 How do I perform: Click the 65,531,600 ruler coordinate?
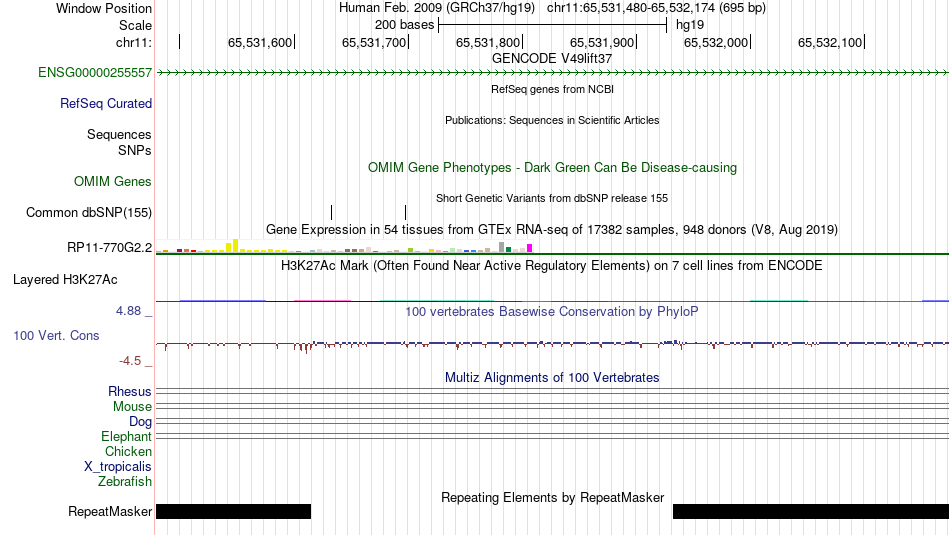coord(260,42)
